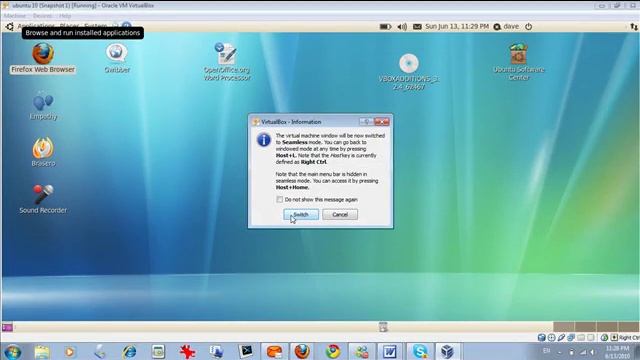Open the Sound Recorder desktop icon

[43, 194]
